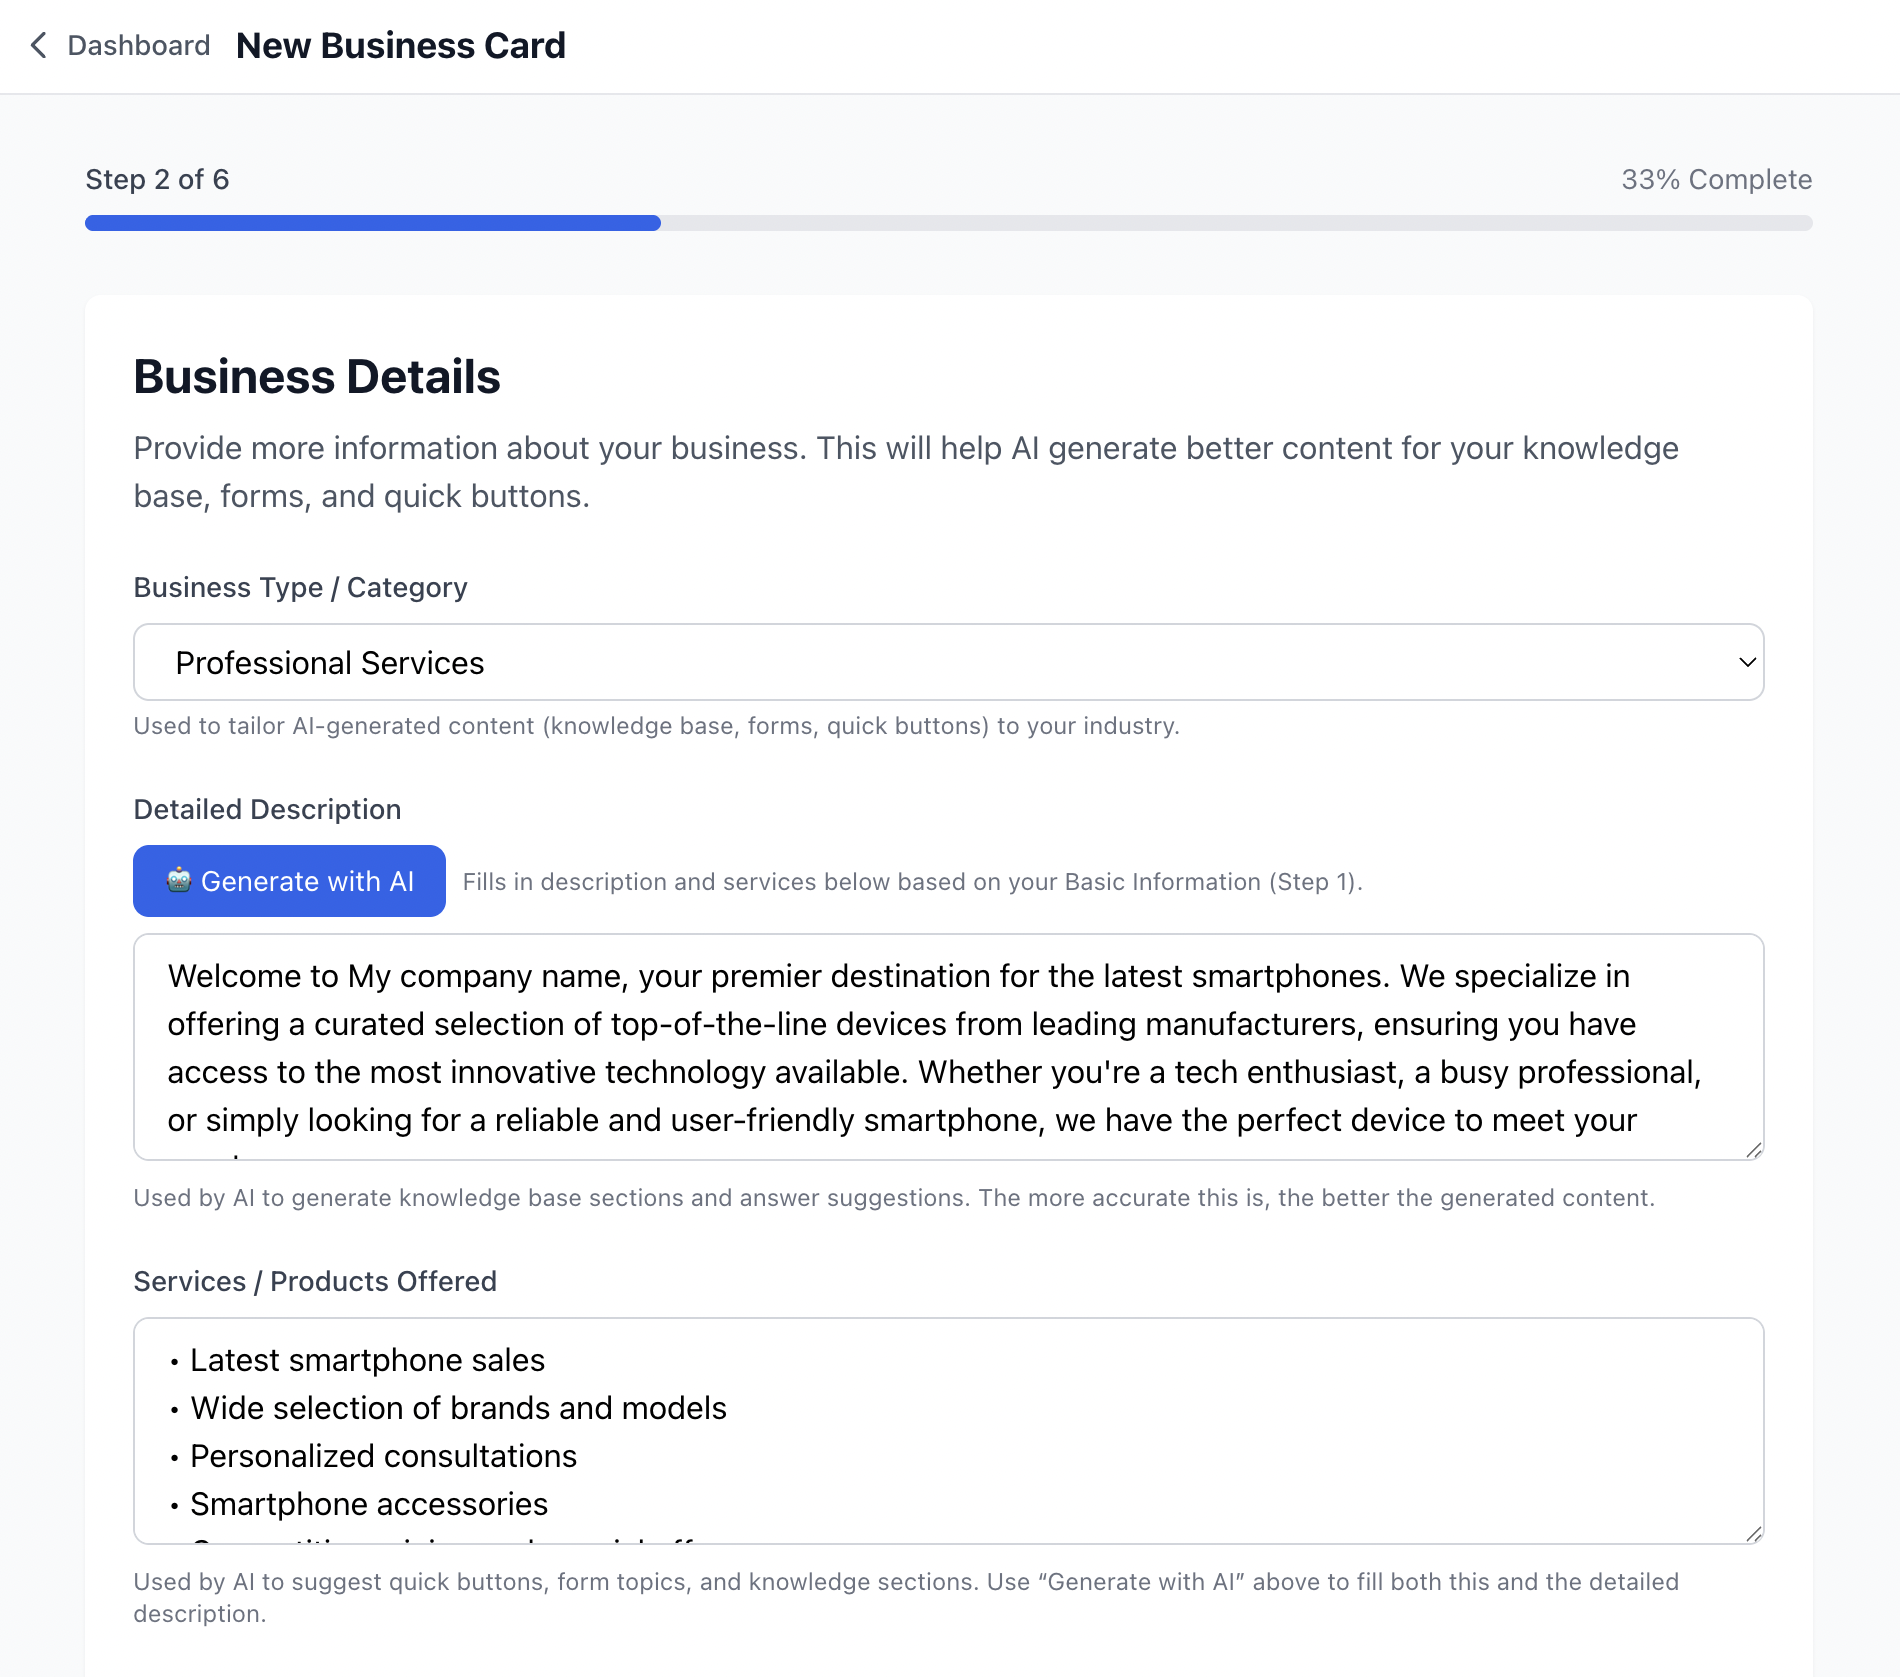
Task: Click the Detailed Description textarea resize handle
Action: point(1753,1150)
